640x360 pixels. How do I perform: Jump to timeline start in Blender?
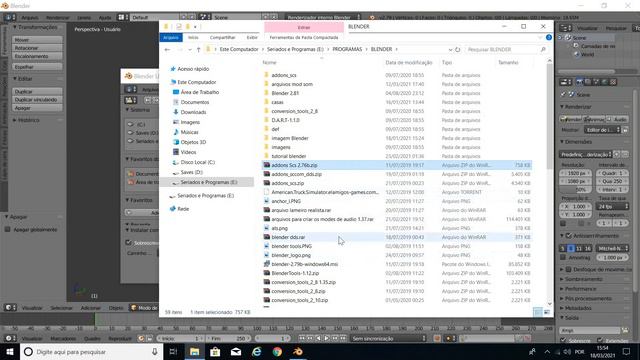coord(302,338)
